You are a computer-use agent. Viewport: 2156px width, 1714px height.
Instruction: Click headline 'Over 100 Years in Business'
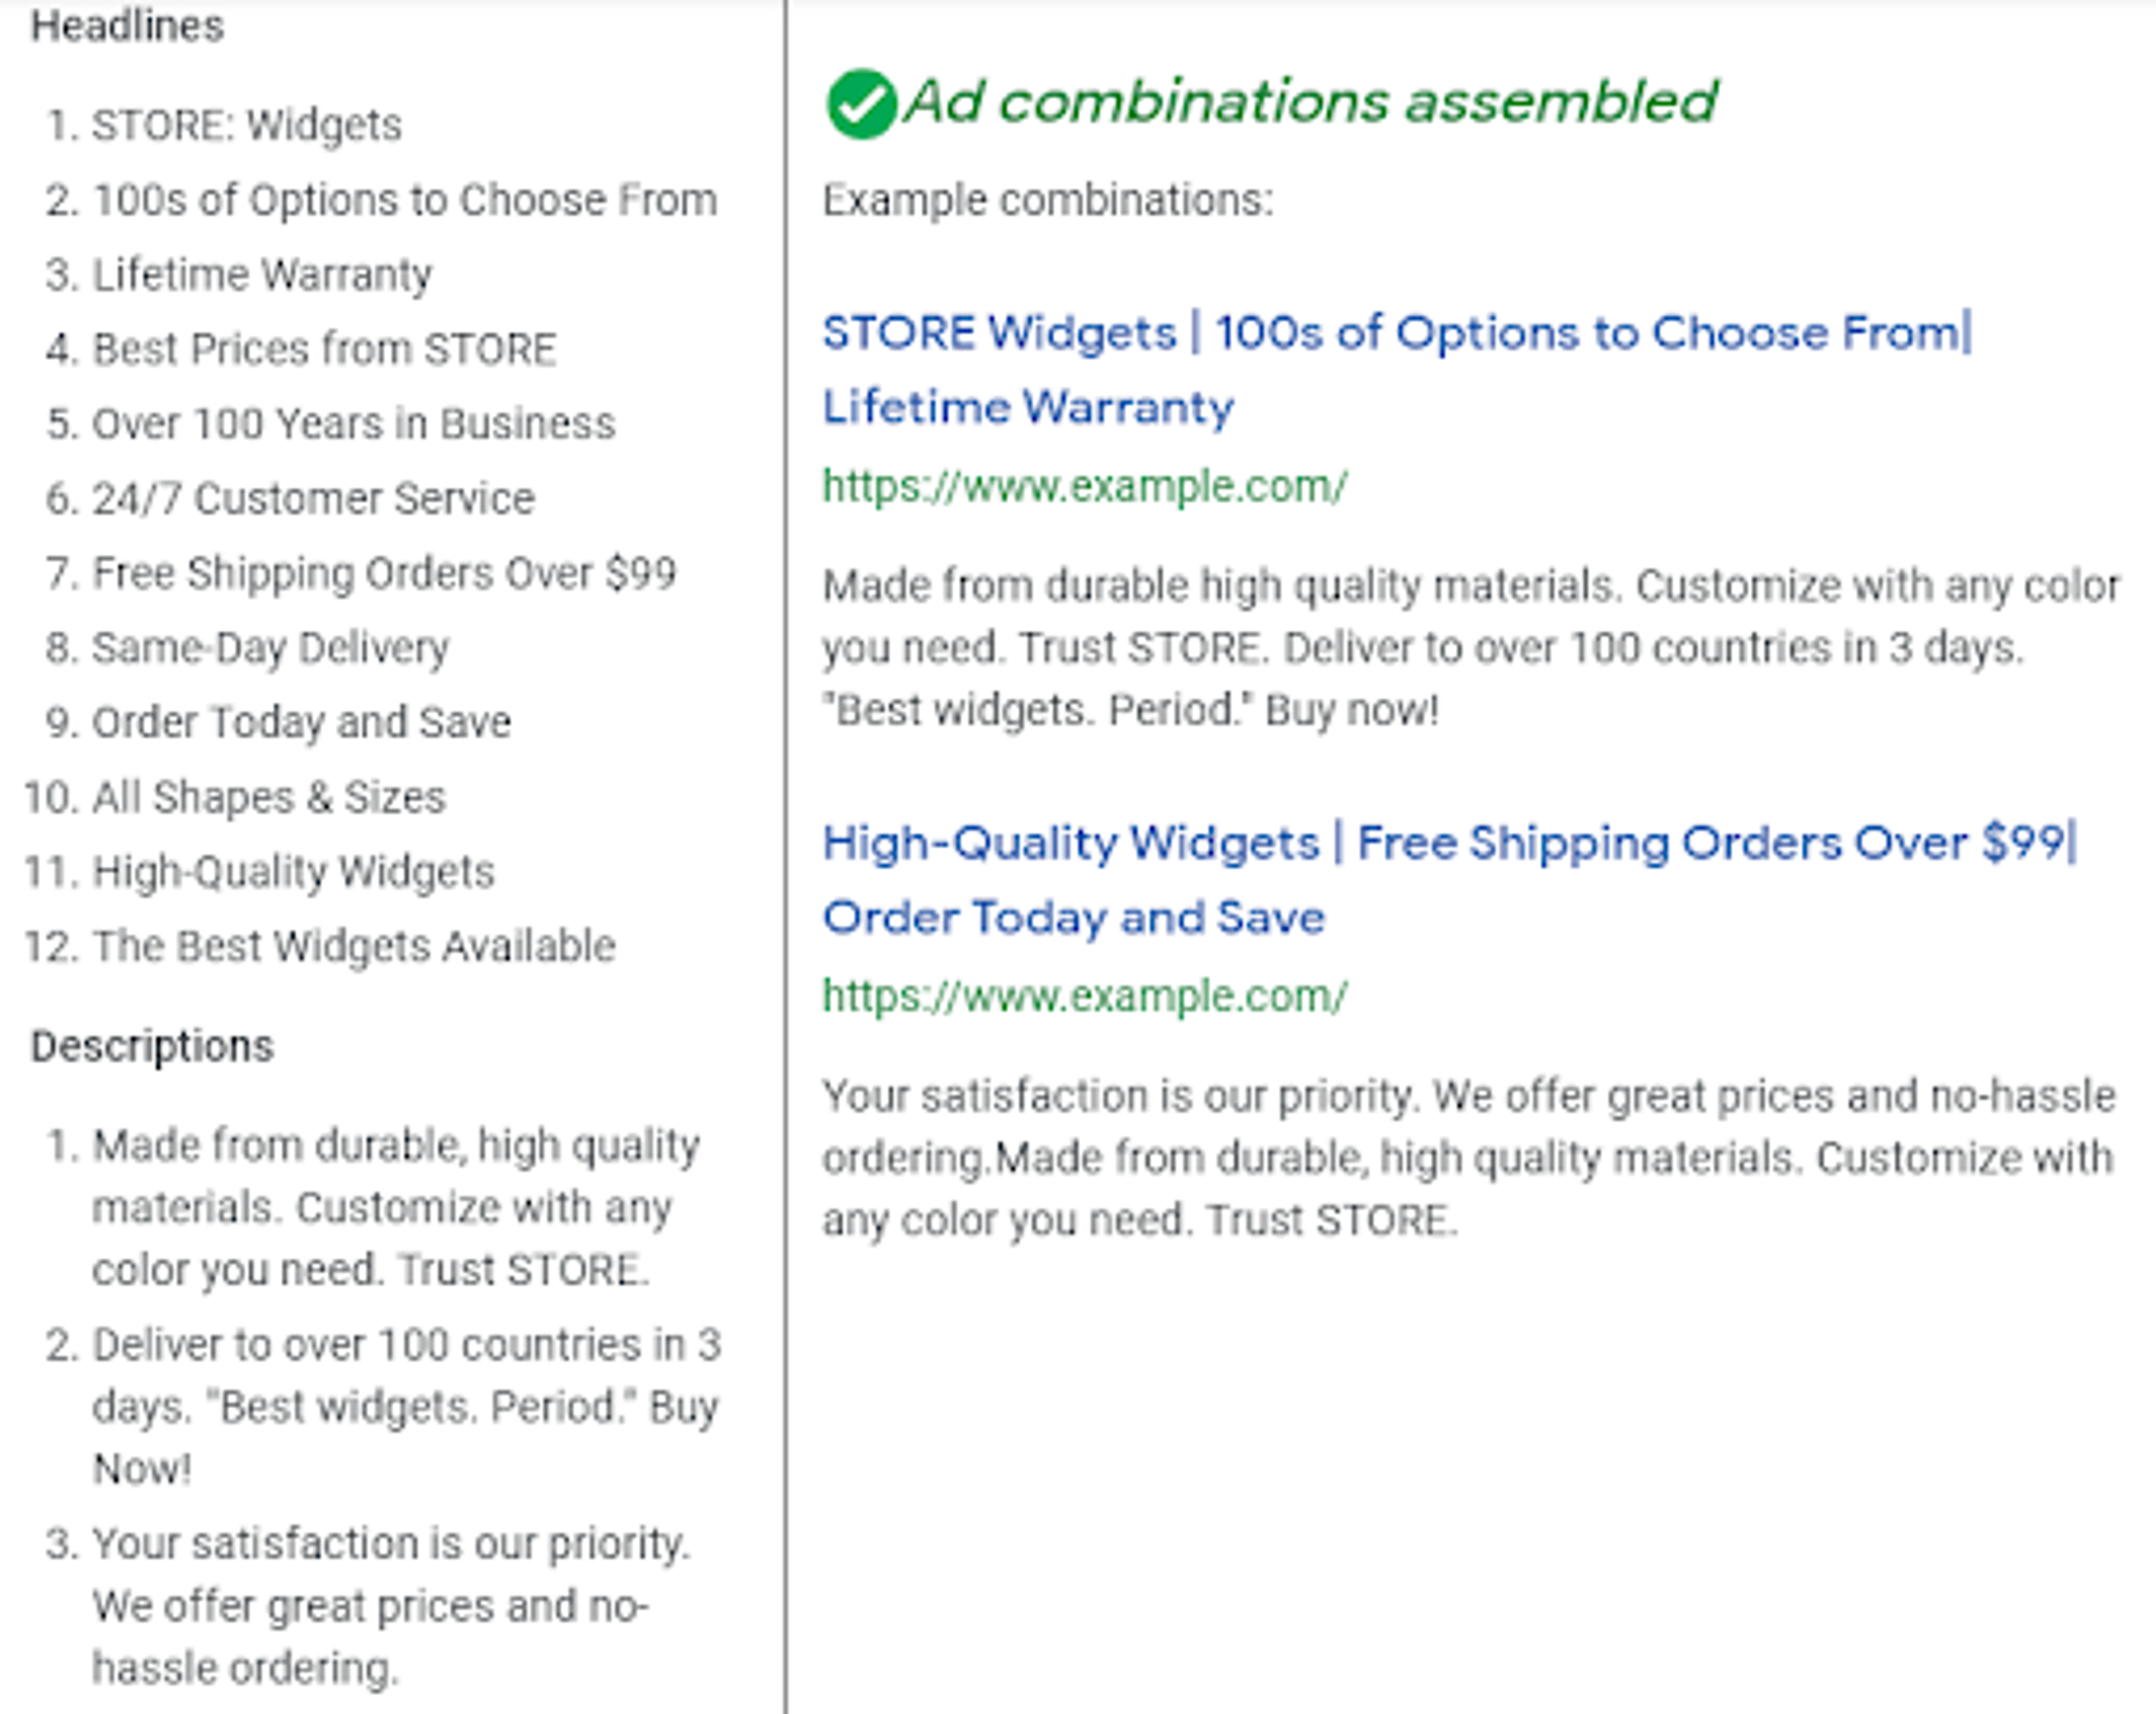[353, 424]
